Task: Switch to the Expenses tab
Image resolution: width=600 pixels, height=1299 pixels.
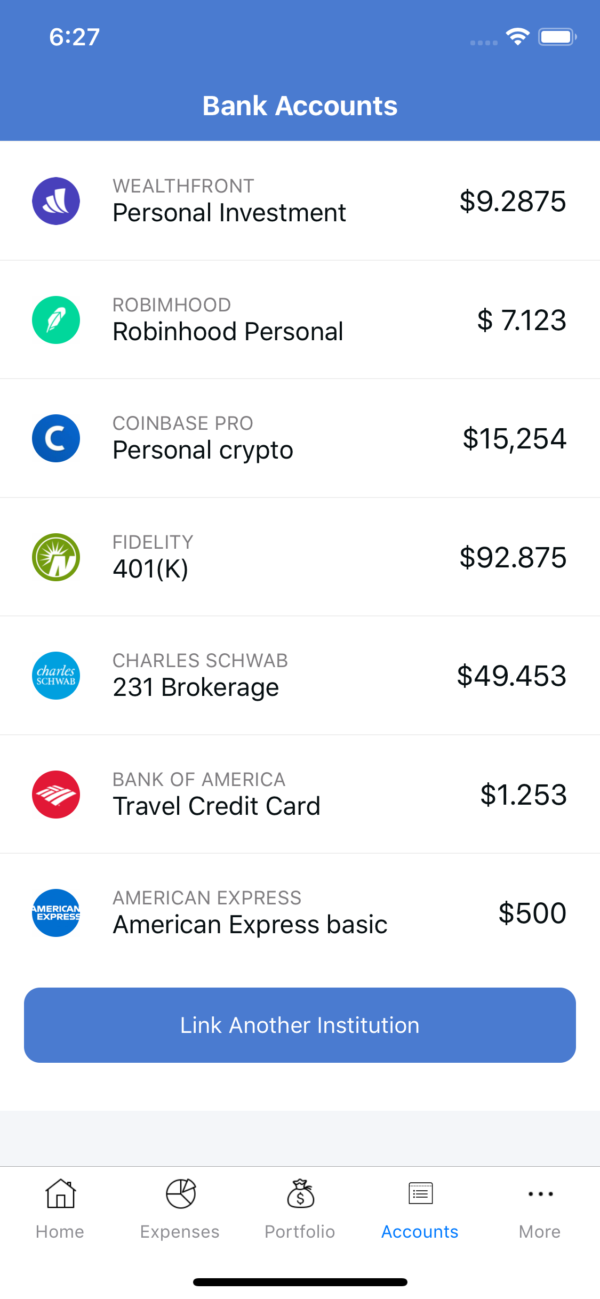Action: tap(180, 1208)
